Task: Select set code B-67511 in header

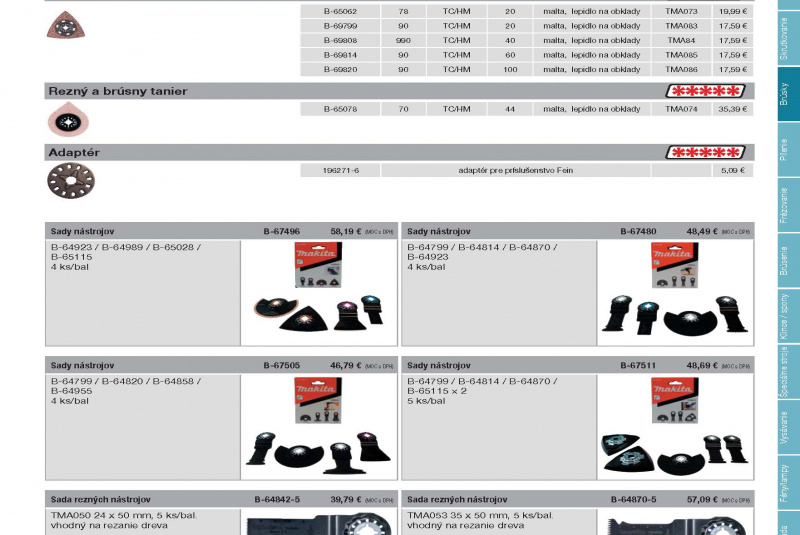Action: pos(638,366)
